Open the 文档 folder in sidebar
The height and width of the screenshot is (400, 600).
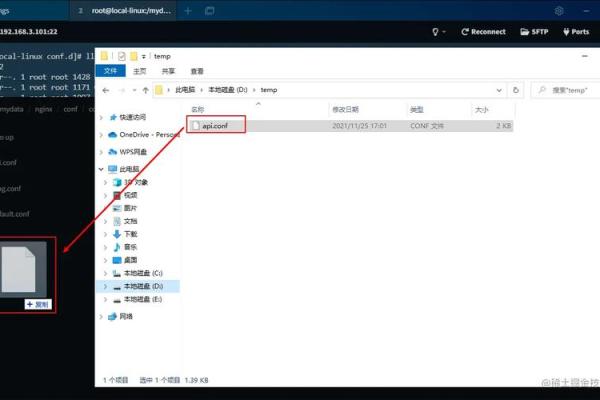pos(130,221)
